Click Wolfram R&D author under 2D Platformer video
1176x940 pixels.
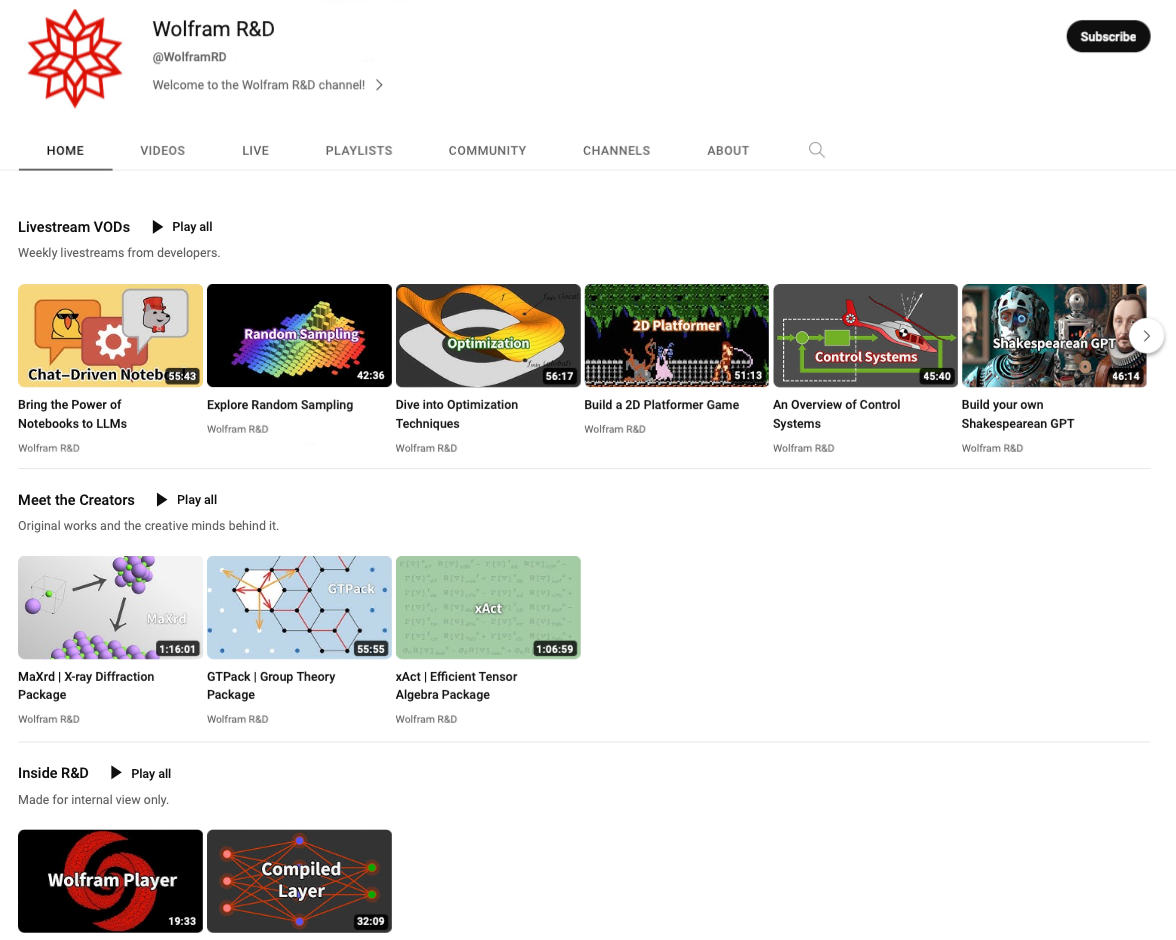[615, 429]
